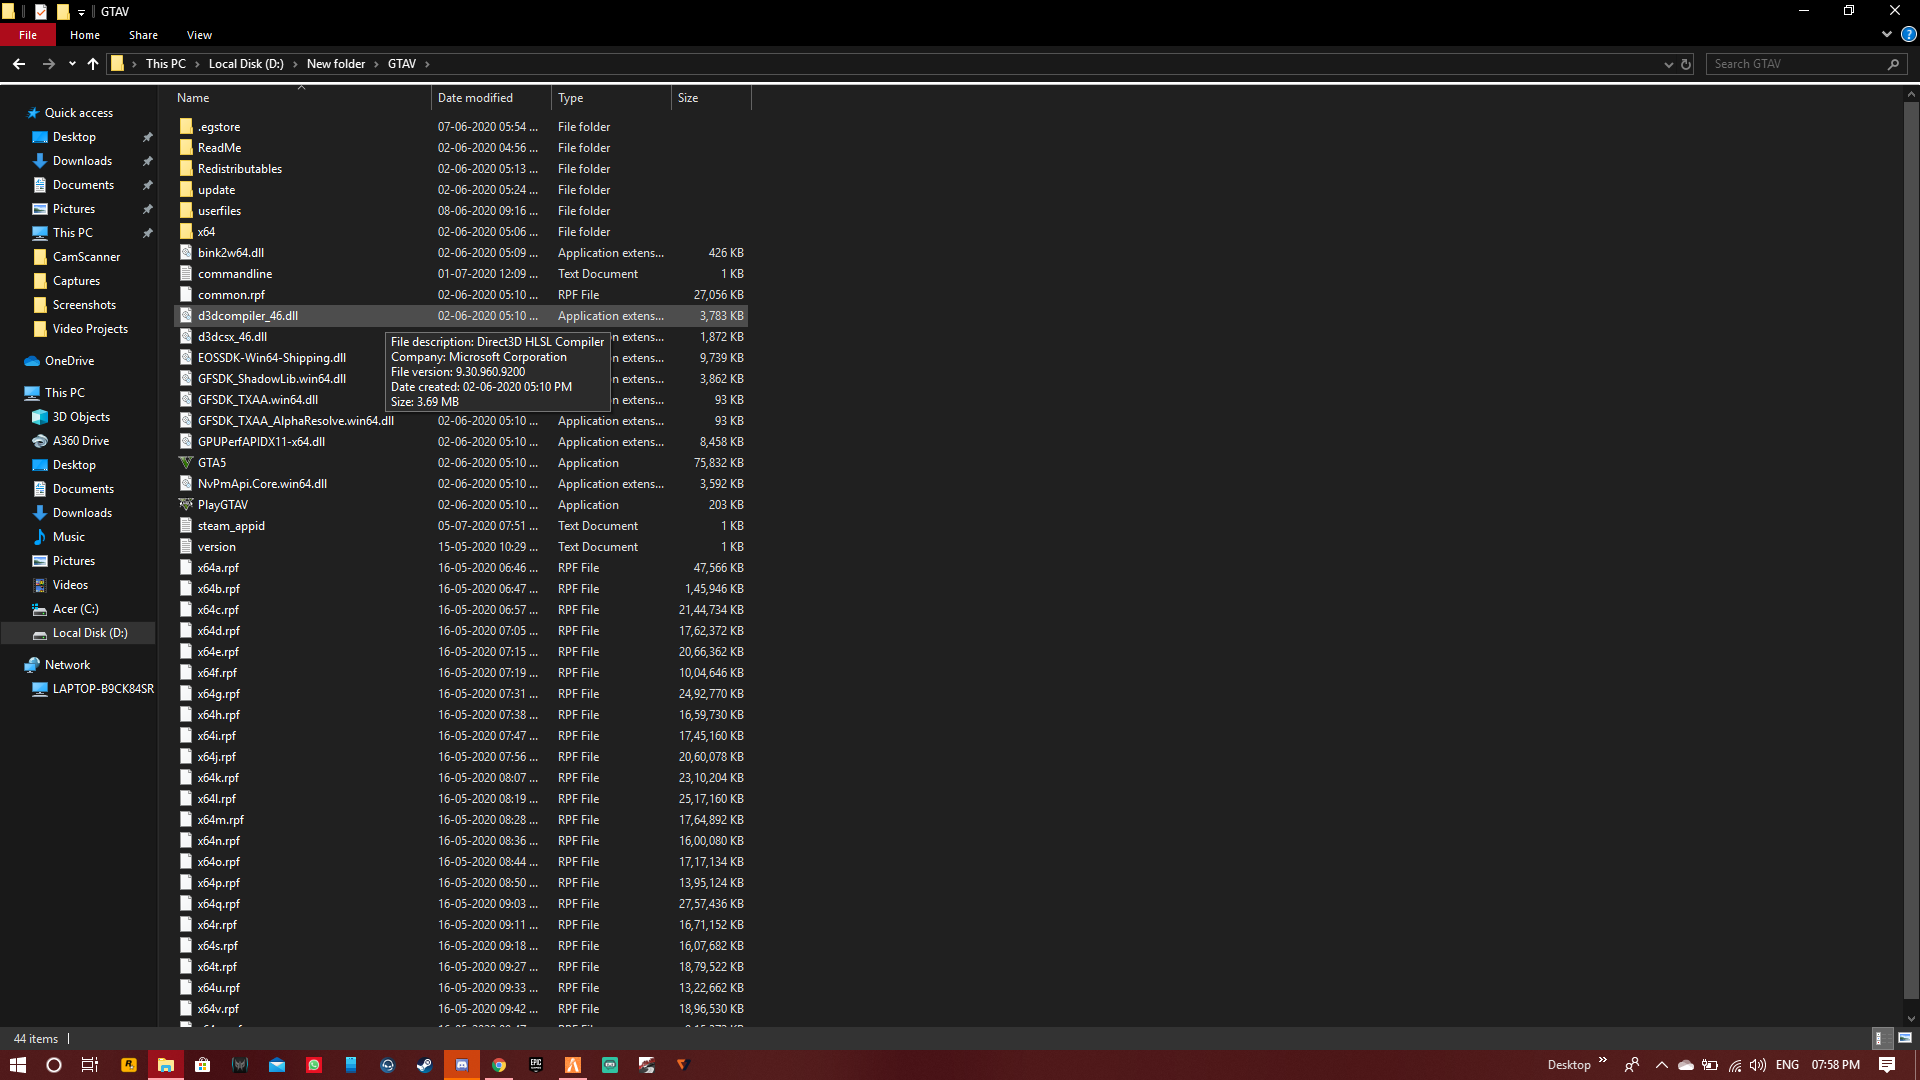Click the Help question mark icon
Screen dimensions: 1920x1080
click(1908, 34)
